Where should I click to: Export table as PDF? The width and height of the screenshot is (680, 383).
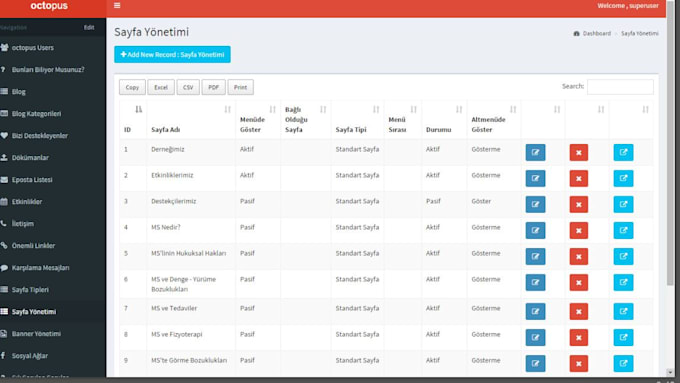[213, 87]
